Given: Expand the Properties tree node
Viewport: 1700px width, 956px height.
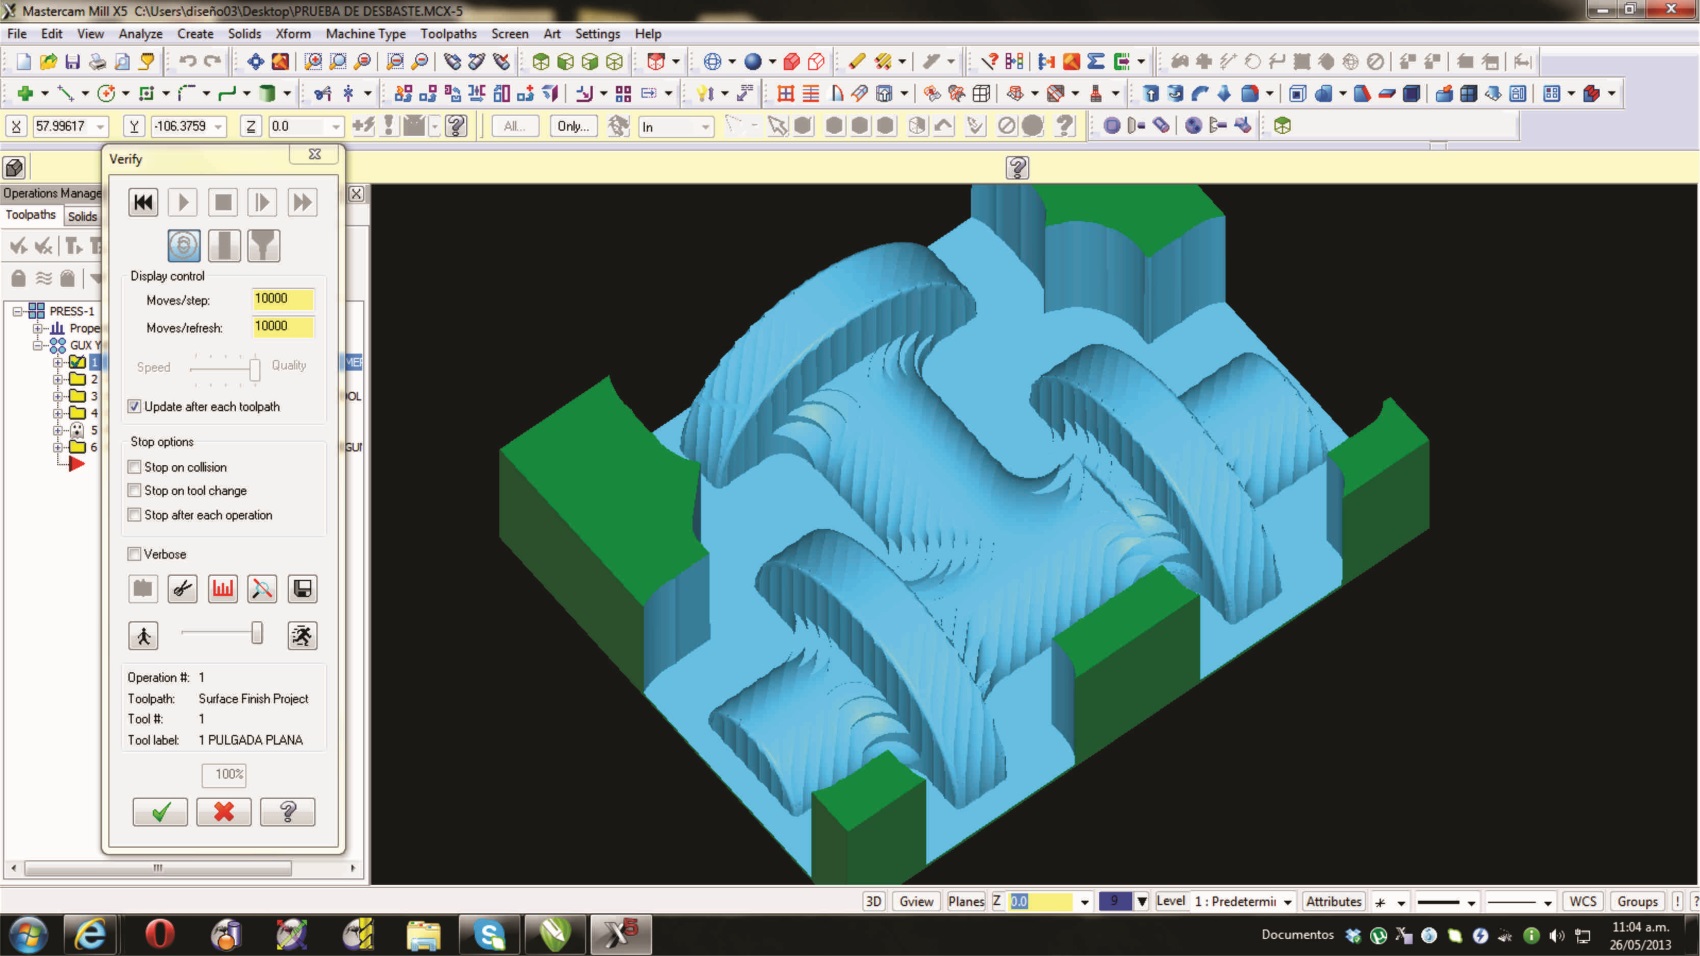Looking at the screenshot, I should pyautogui.click(x=37, y=328).
